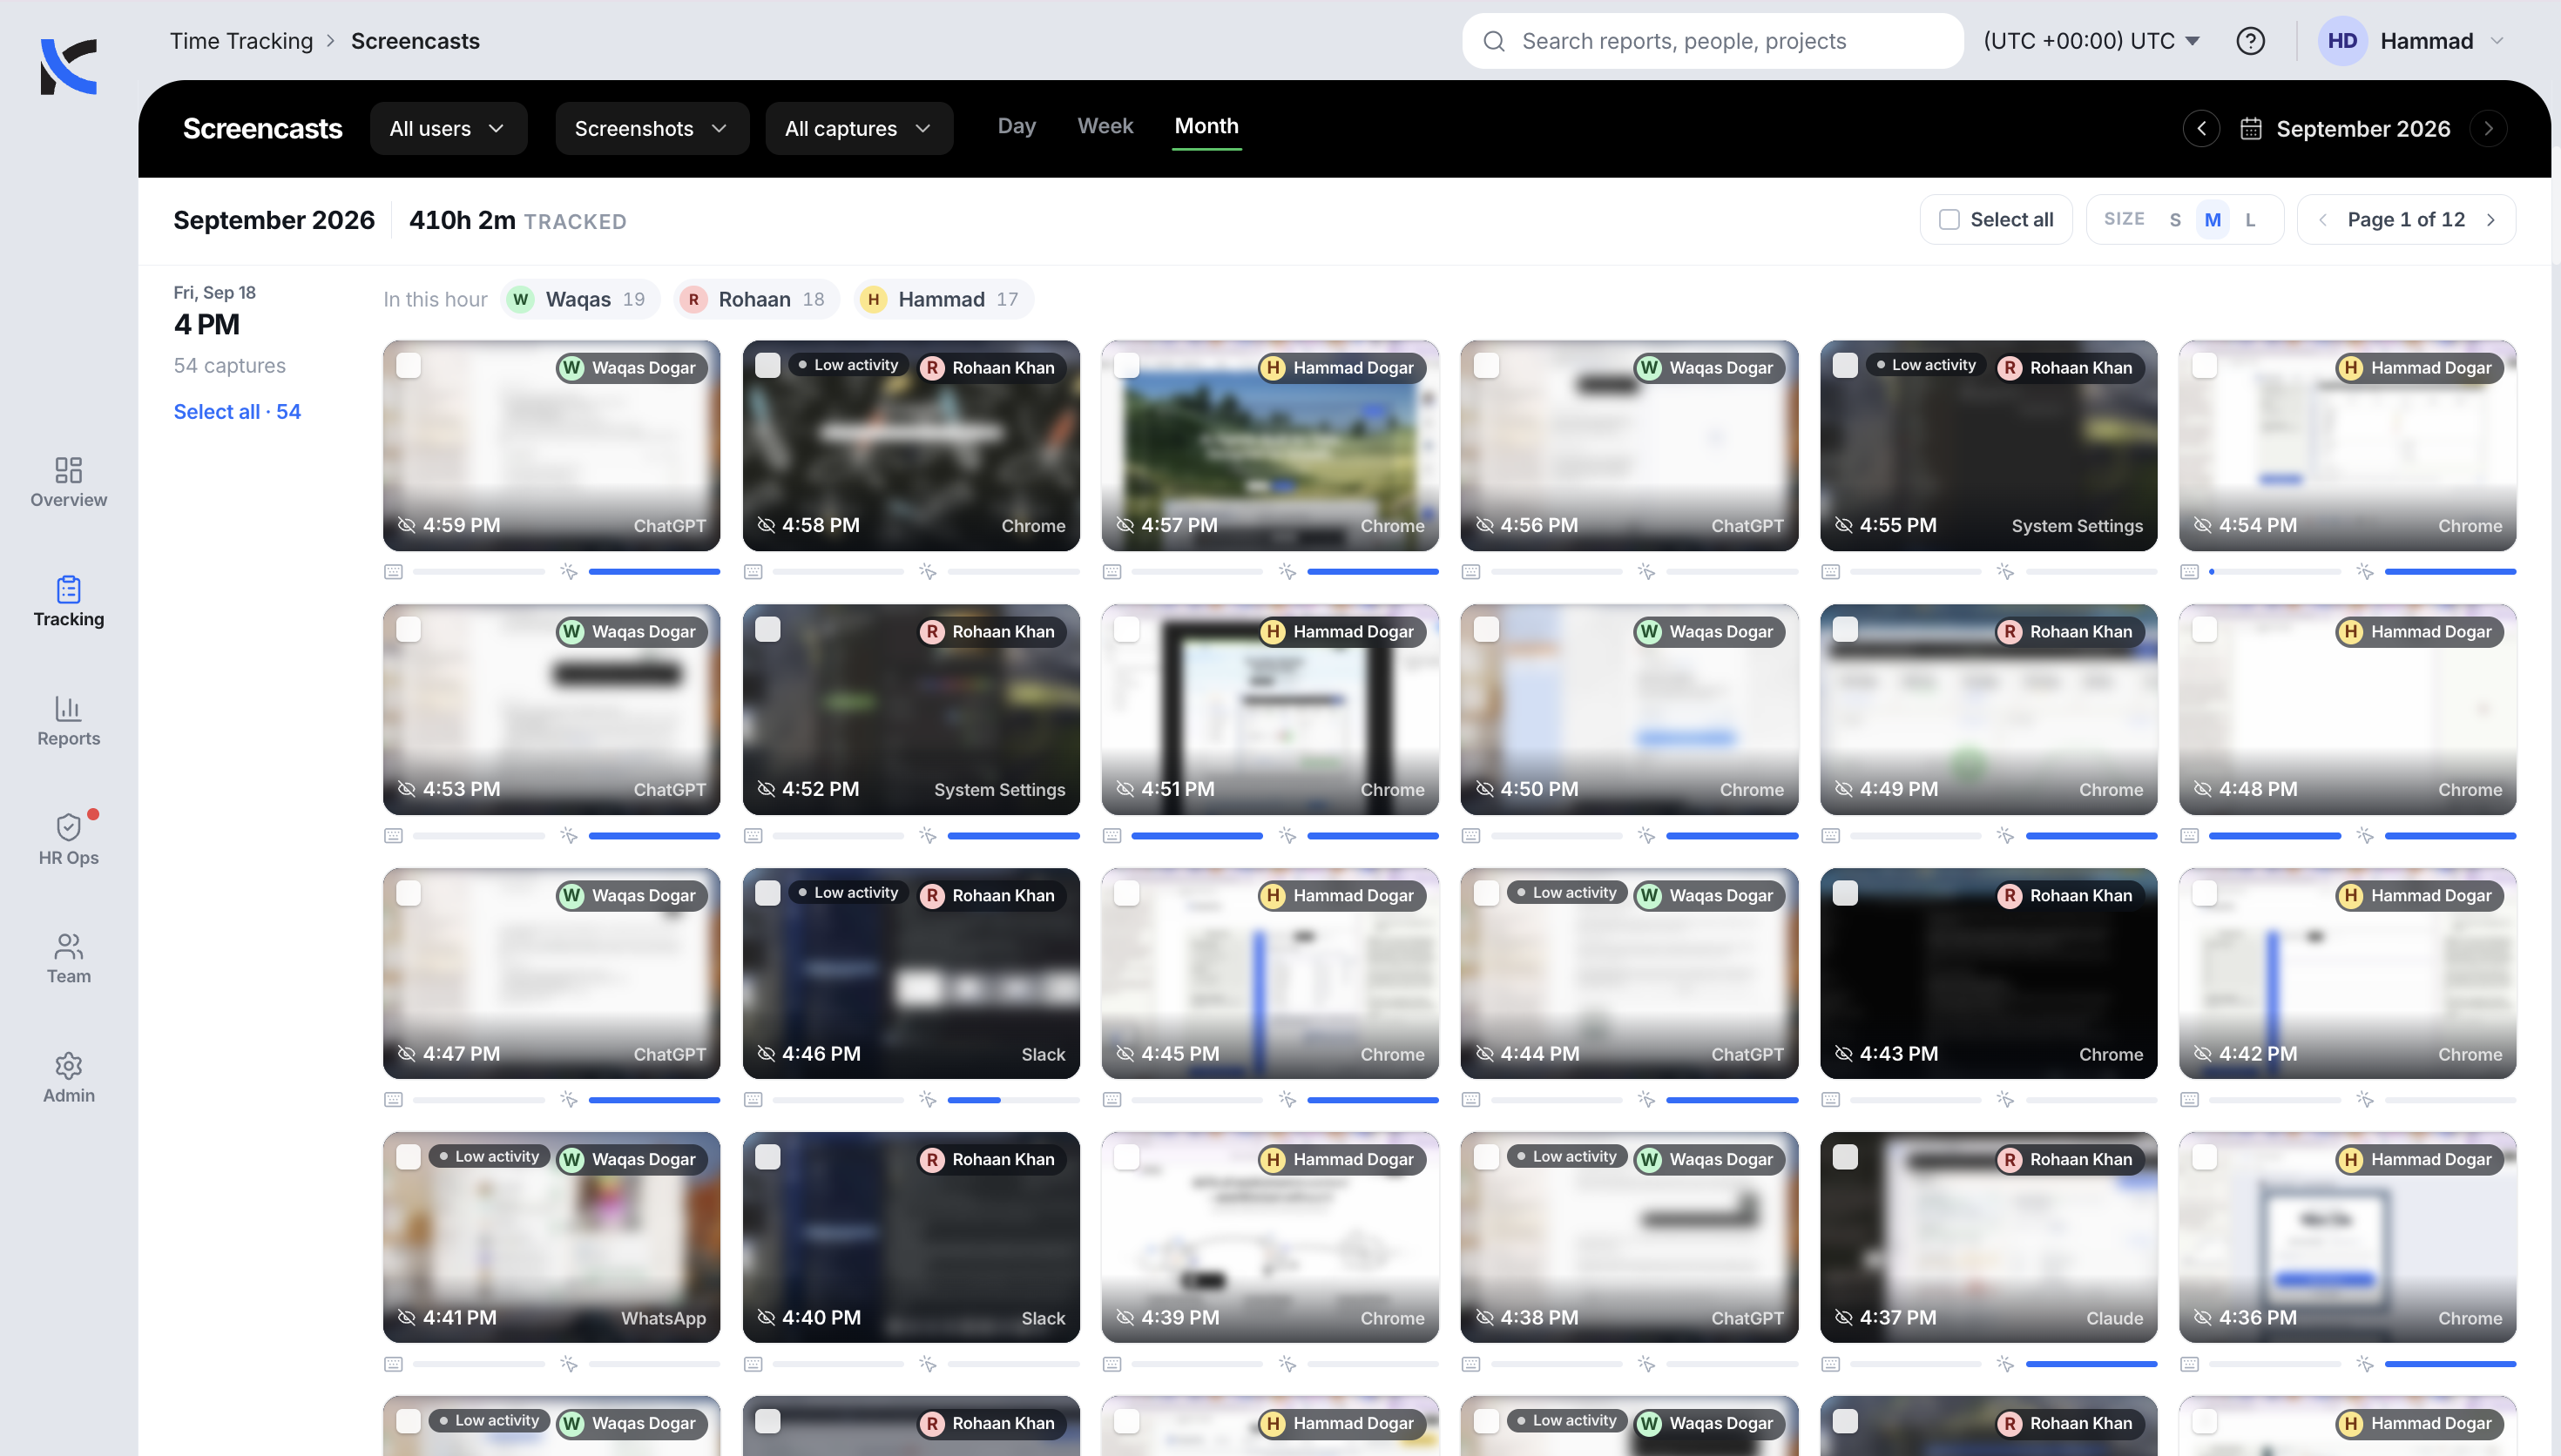This screenshot has height=1456, width=2561.
Task: Check the 4:41 PM WhatsApp capture checkbox
Action: coord(408,1158)
